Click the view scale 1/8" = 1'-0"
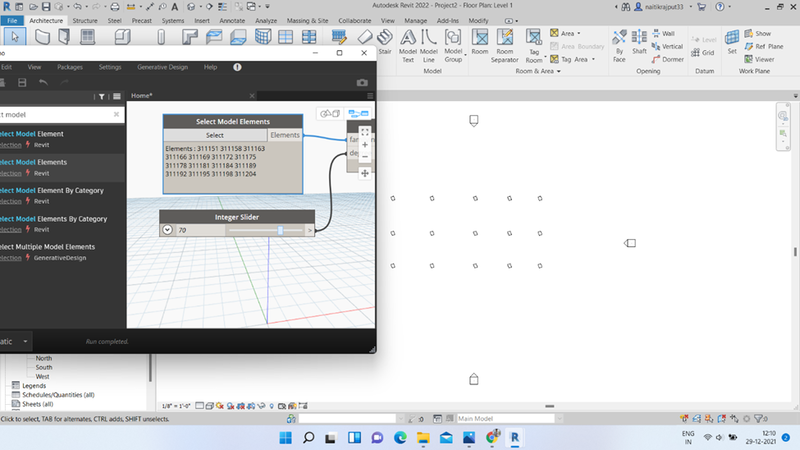This screenshot has height=450, width=800. click(176, 406)
